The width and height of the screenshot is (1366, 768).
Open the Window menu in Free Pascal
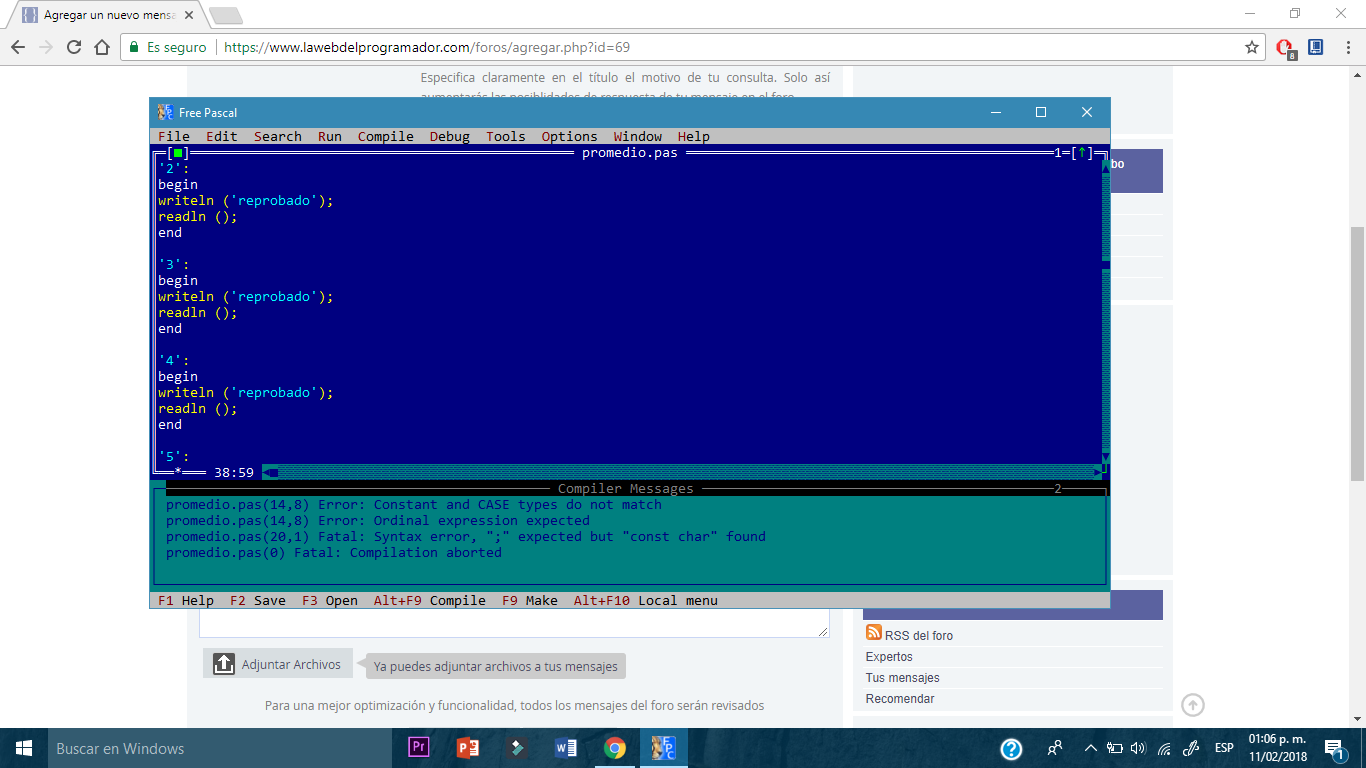point(638,137)
